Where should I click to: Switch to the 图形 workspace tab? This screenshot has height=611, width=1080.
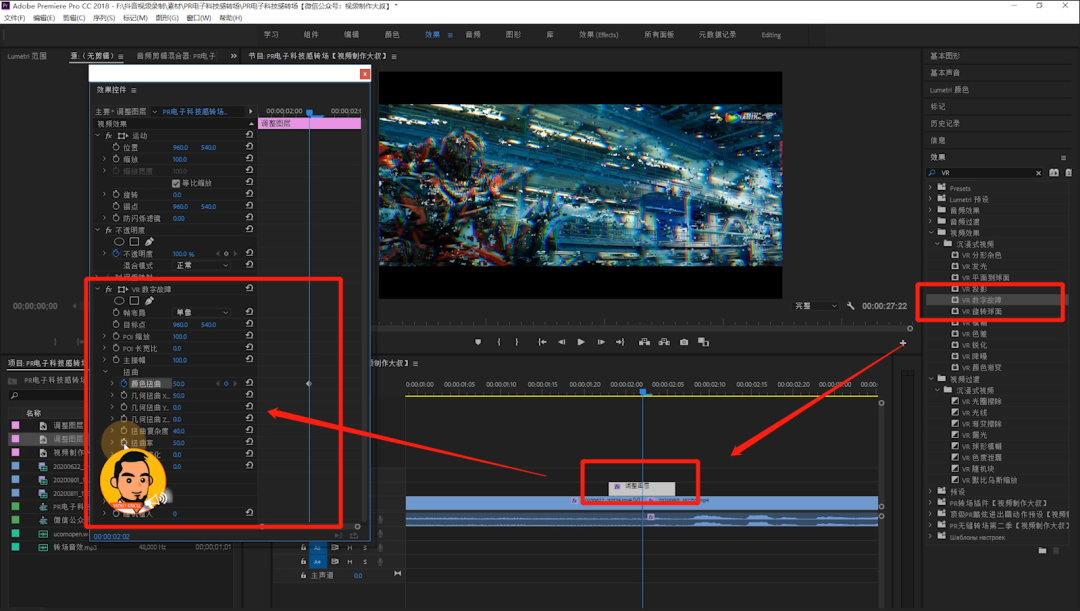(x=513, y=34)
